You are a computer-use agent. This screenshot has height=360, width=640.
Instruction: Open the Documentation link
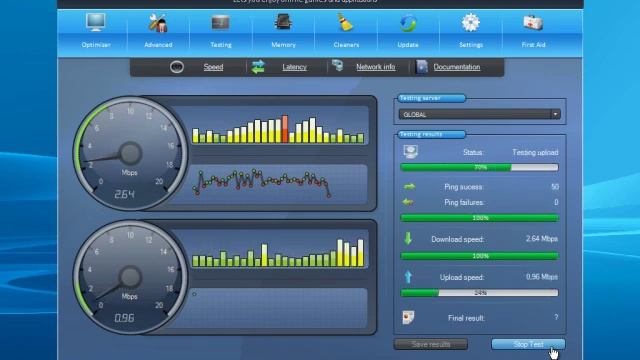click(457, 67)
